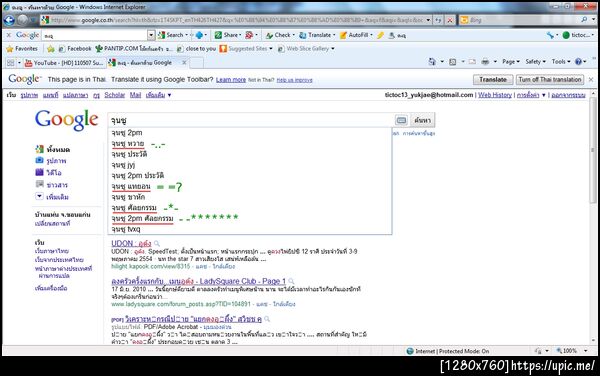Click the Add to Favorites Bar icon
The width and height of the screenshot is (600, 376).
pos(51,49)
